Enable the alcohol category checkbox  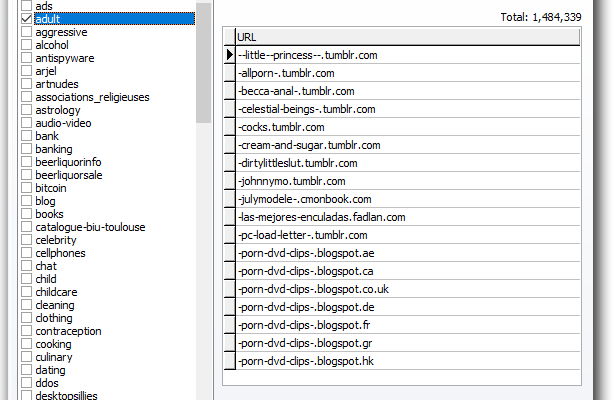point(26,44)
